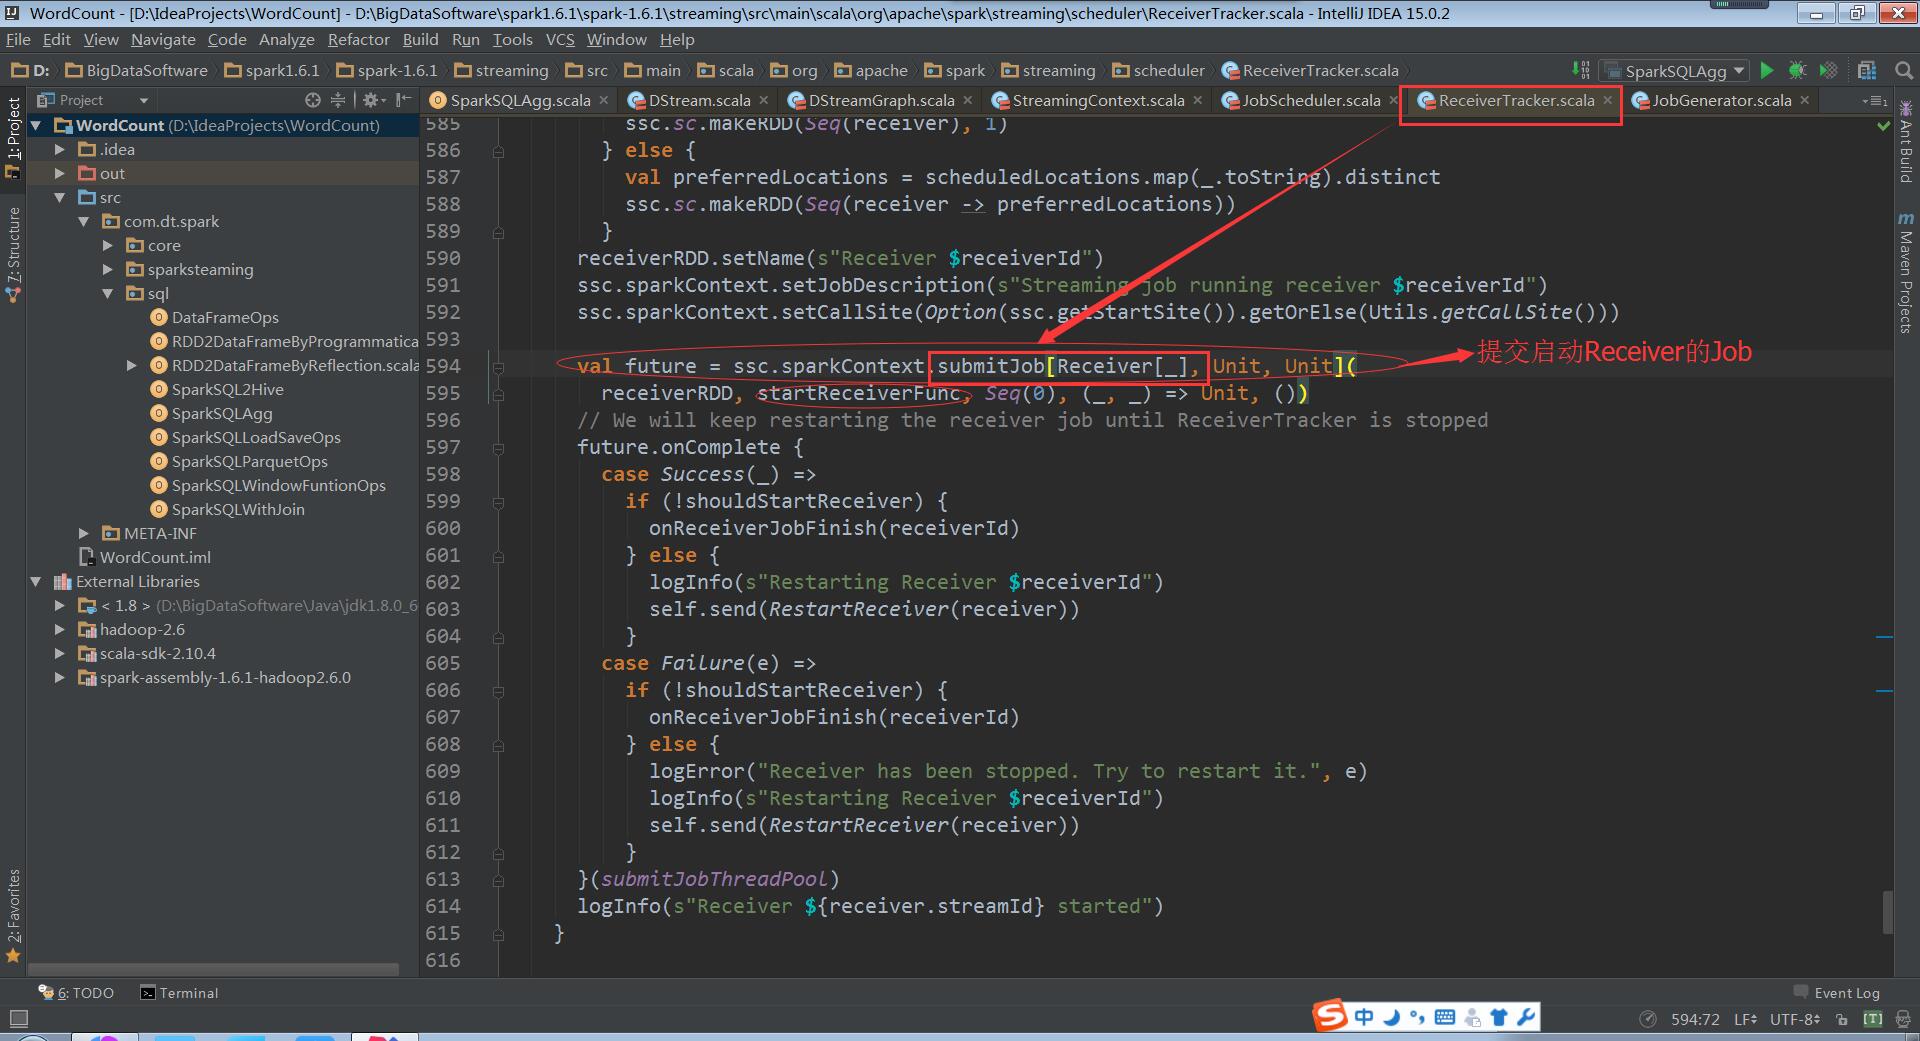This screenshot has height=1041, width=1920.
Task: Select SparkSQL2Hive file in tree
Action: (x=227, y=389)
